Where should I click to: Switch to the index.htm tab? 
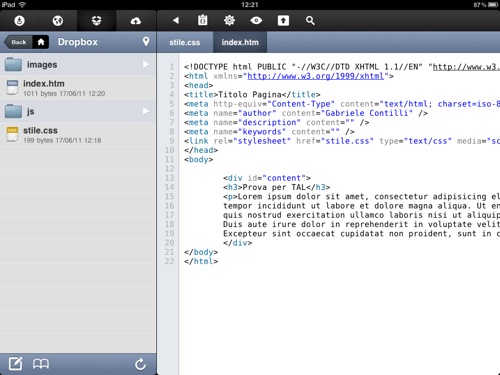tap(240, 42)
